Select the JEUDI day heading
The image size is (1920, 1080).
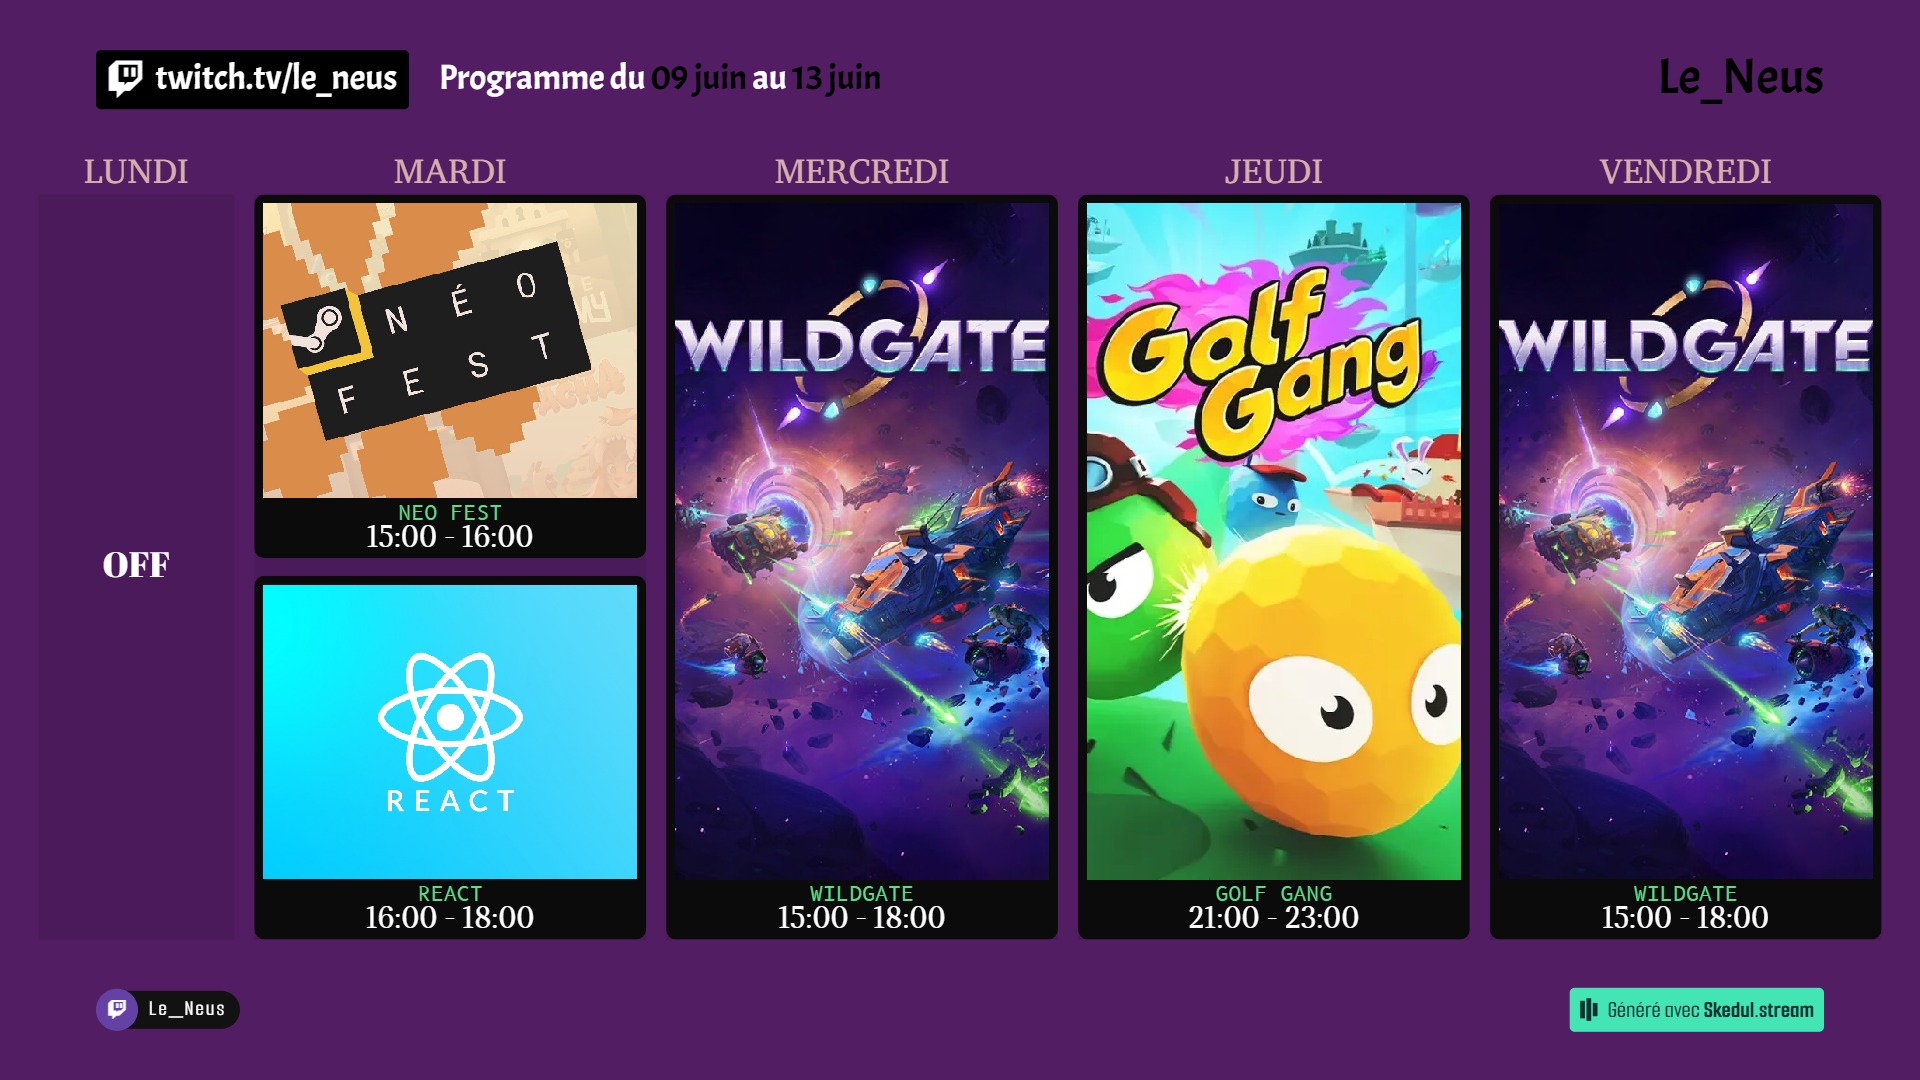point(1273,172)
